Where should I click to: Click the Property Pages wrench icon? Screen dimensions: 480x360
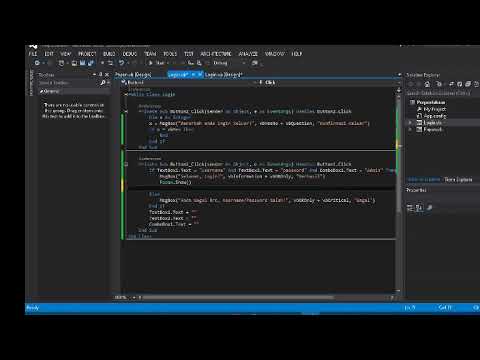[429, 208]
